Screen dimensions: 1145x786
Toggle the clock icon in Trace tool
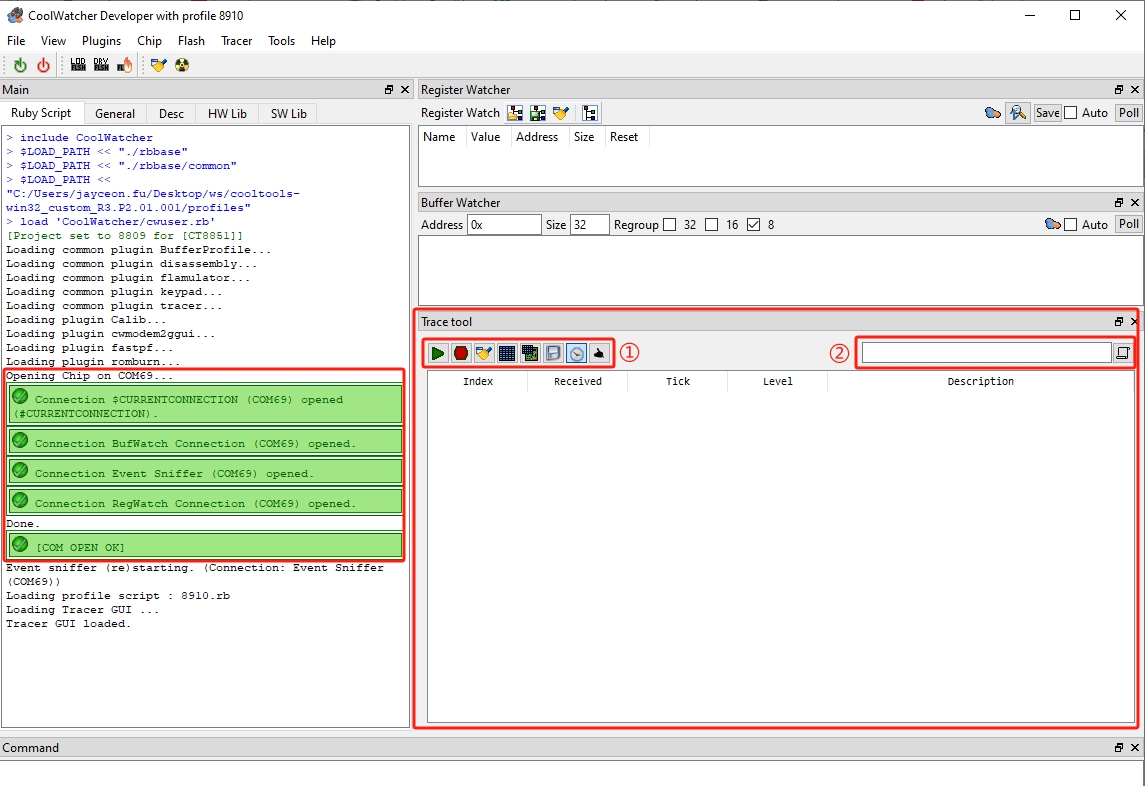click(x=577, y=354)
